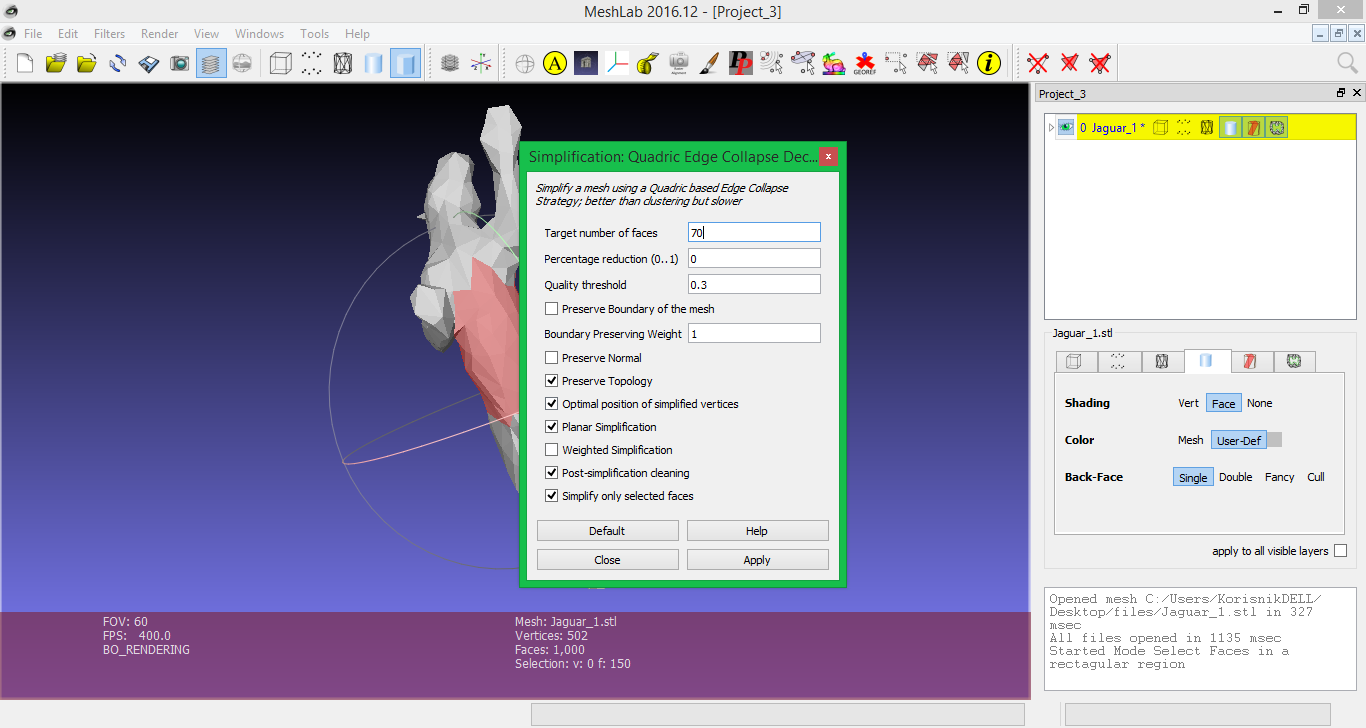Click the Percentage reduction field
The width and height of the screenshot is (1366, 728).
(754, 258)
